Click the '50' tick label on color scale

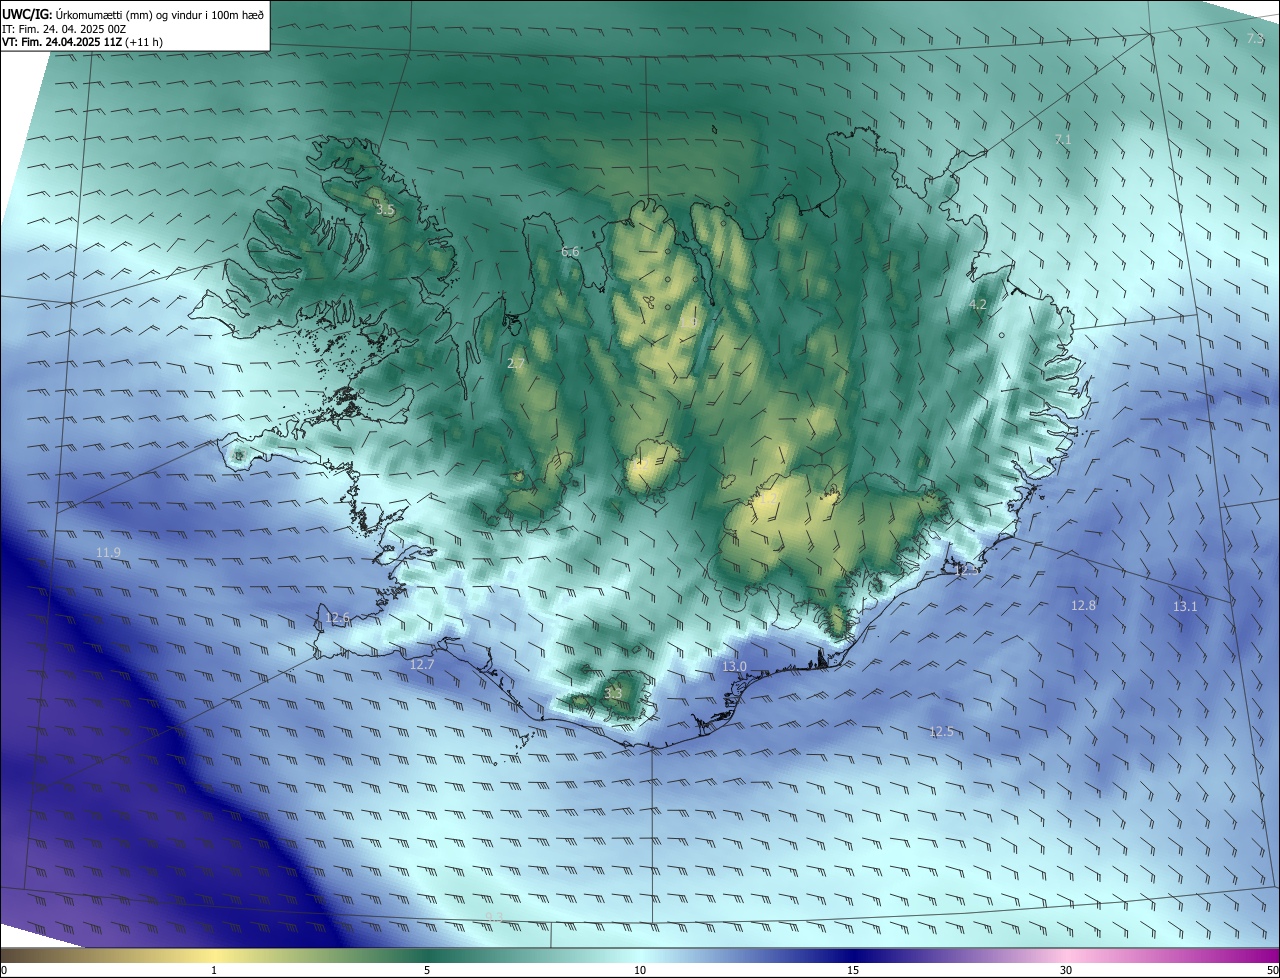tap(1272, 971)
